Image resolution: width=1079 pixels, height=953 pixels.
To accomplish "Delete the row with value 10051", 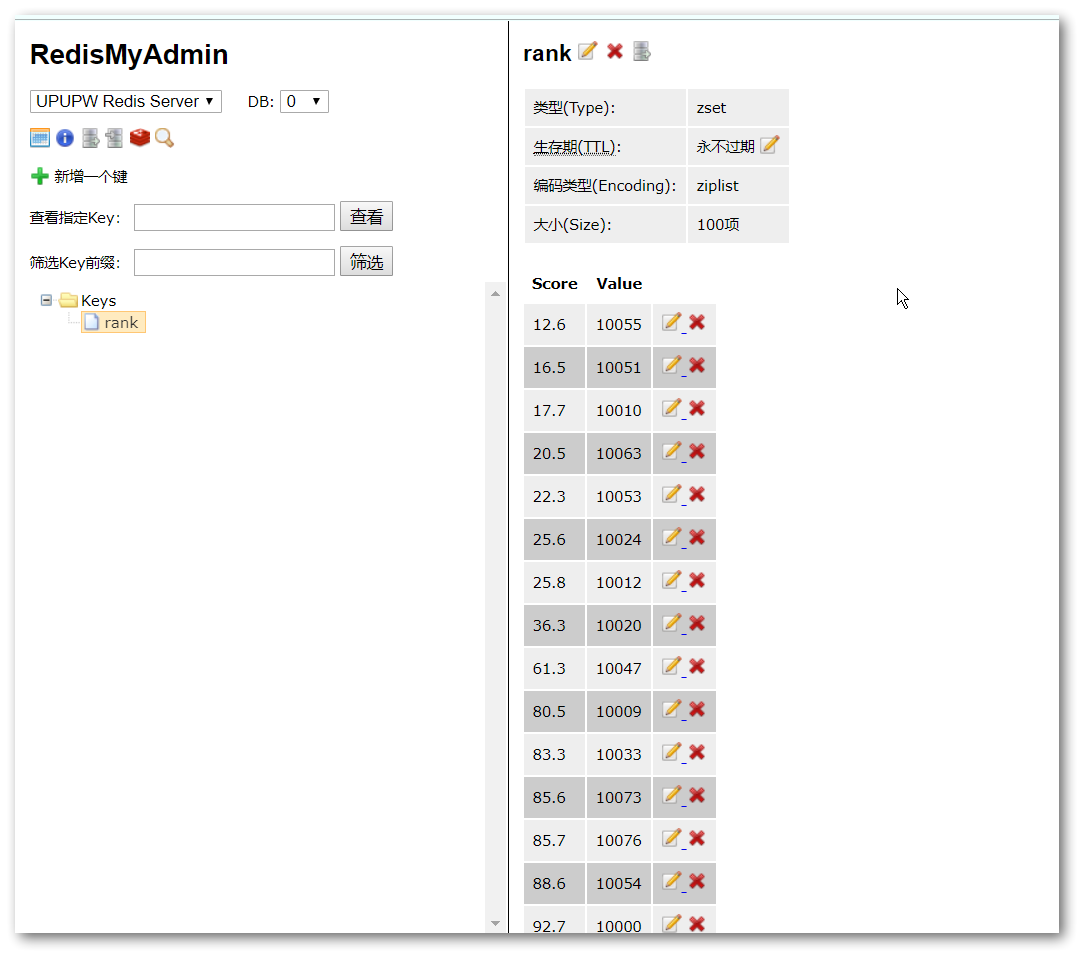I will [x=697, y=366].
